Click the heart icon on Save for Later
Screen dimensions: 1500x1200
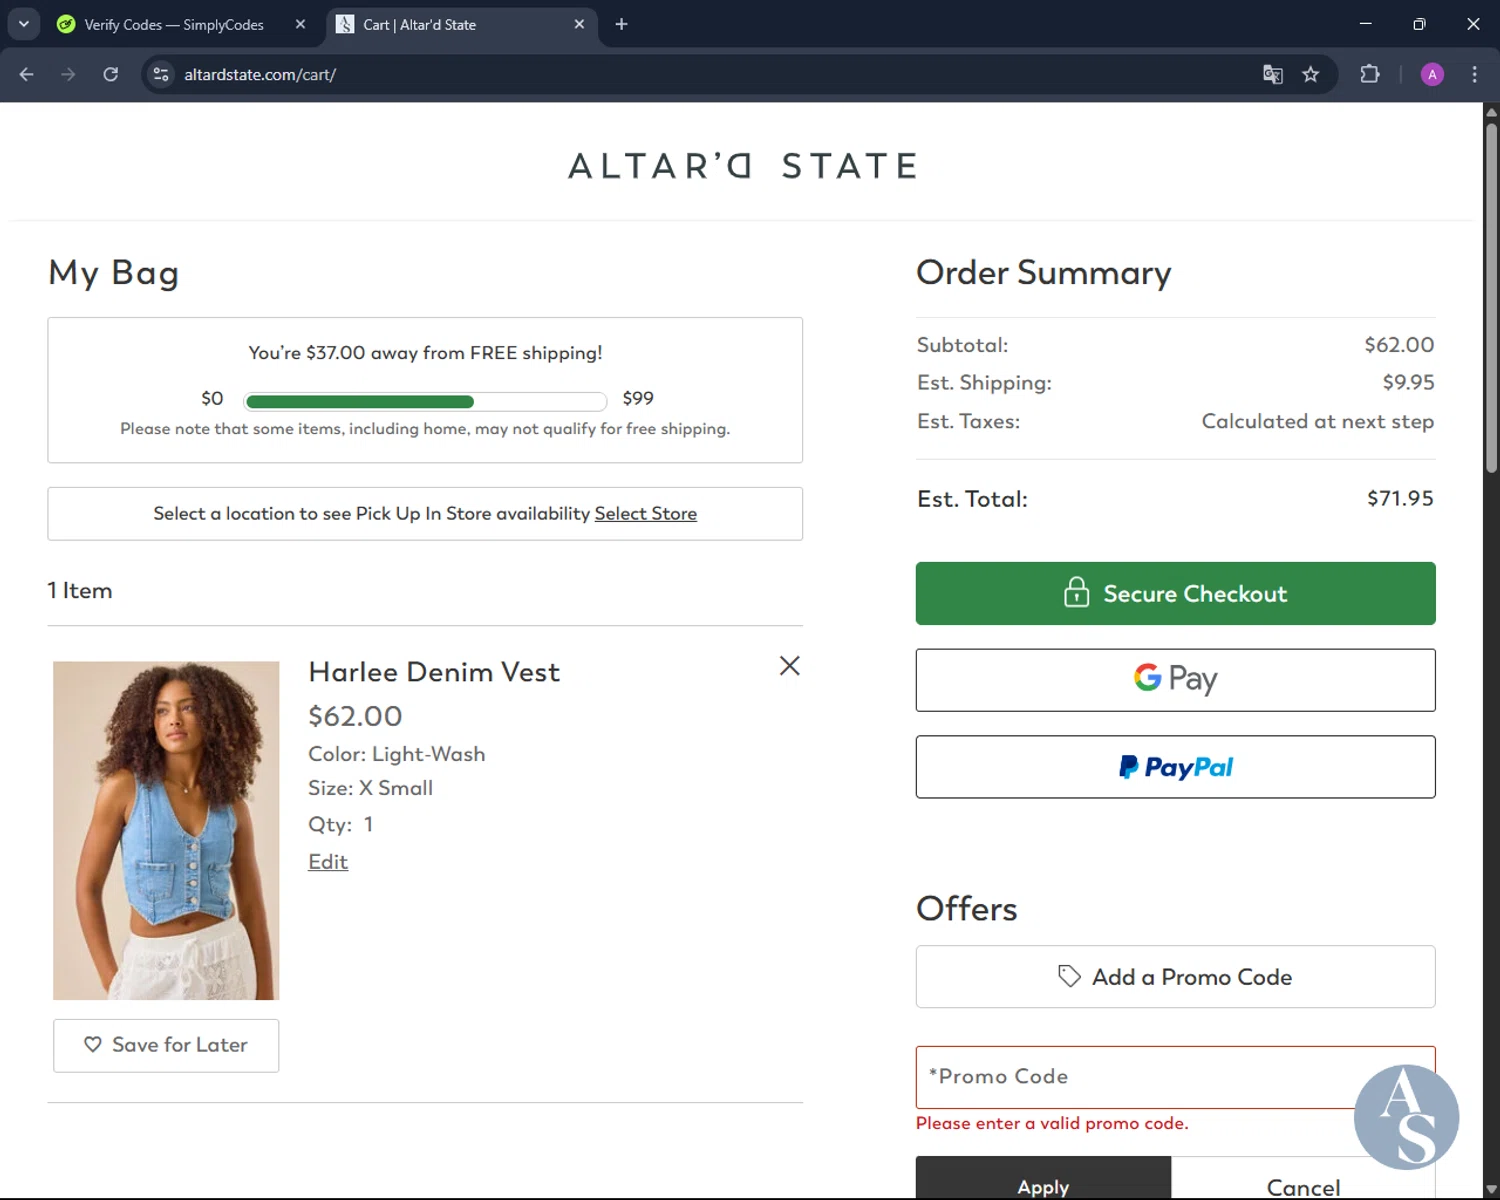coord(93,1044)
